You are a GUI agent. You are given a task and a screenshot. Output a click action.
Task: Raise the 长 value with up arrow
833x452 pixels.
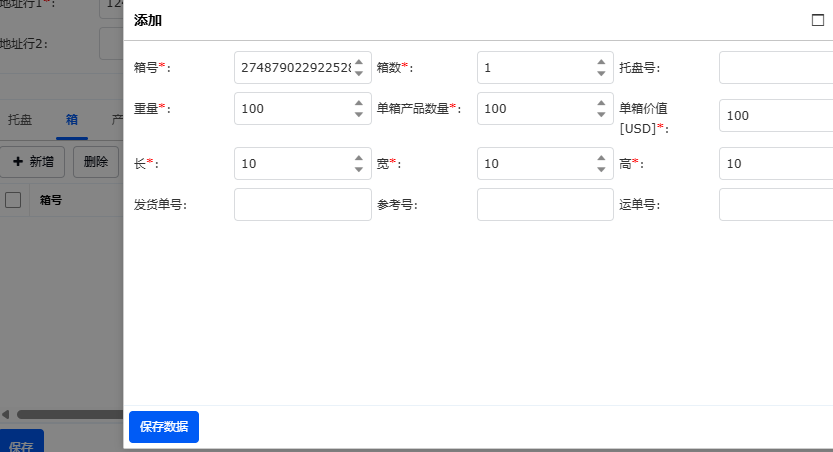359,157
